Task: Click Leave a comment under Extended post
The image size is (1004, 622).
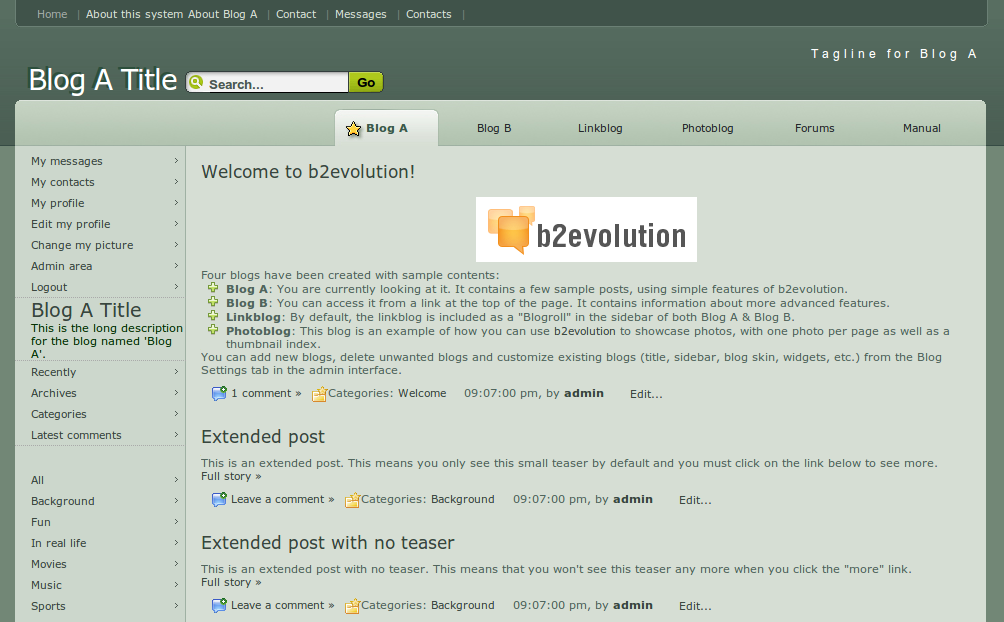Action: 282,499
